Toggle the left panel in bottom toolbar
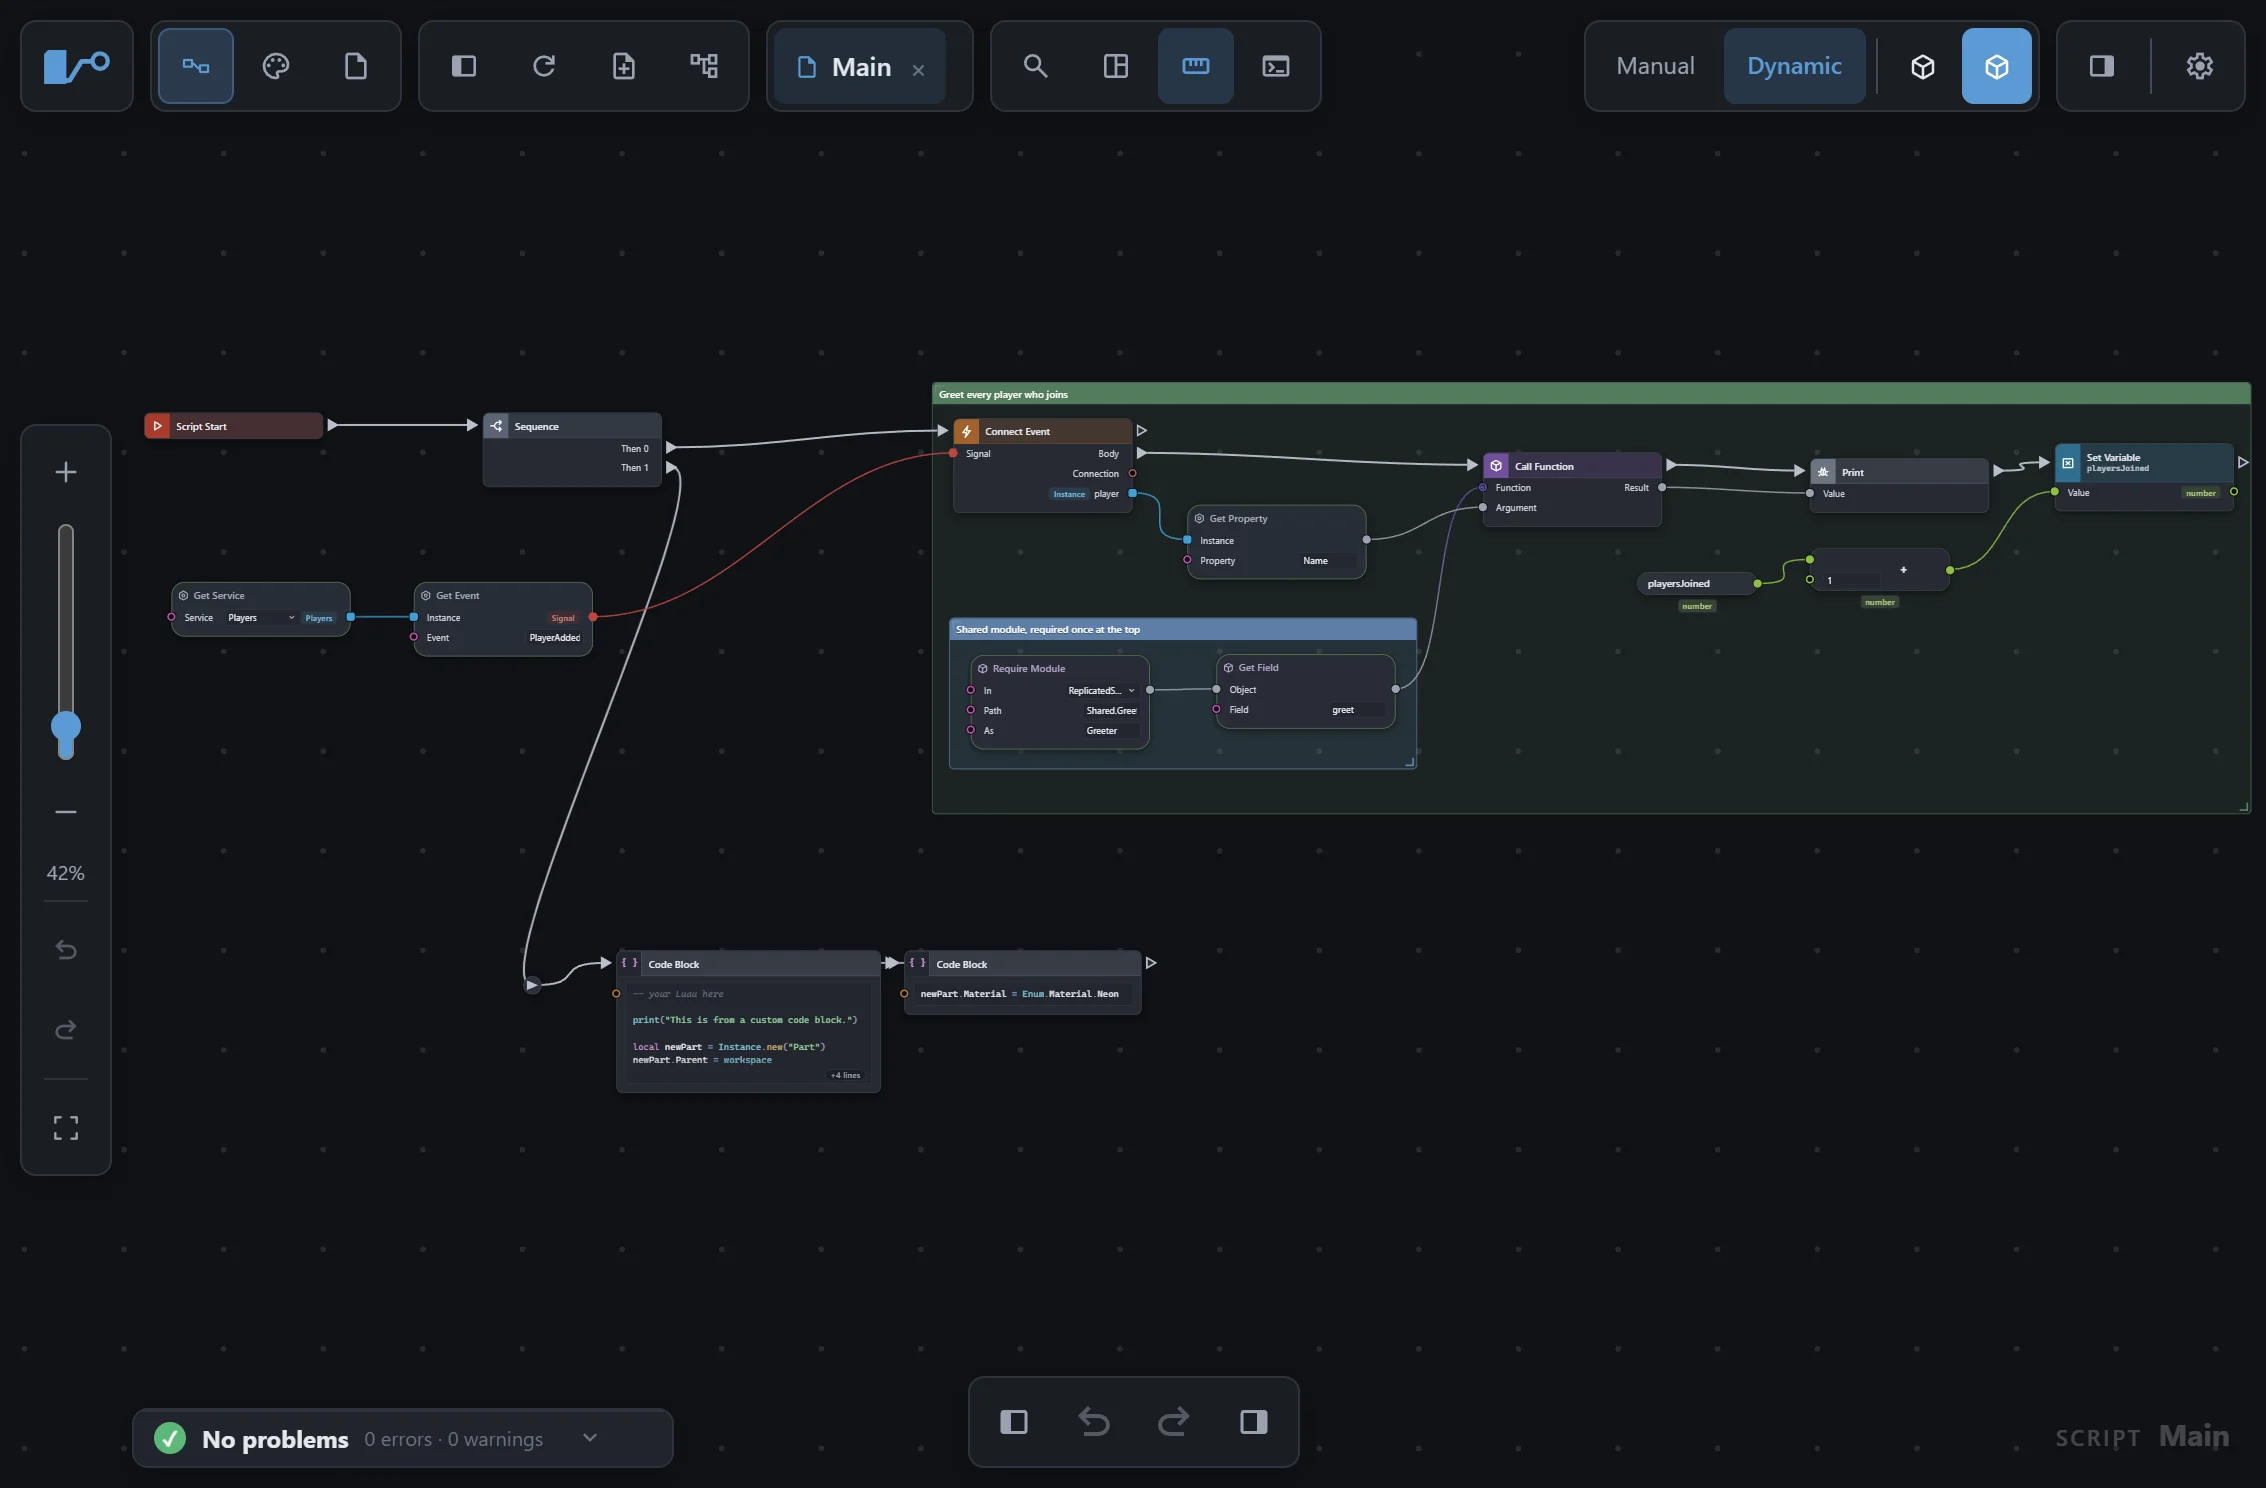Screen dimensions: 2266x1488 [x=1014, y=1422]
